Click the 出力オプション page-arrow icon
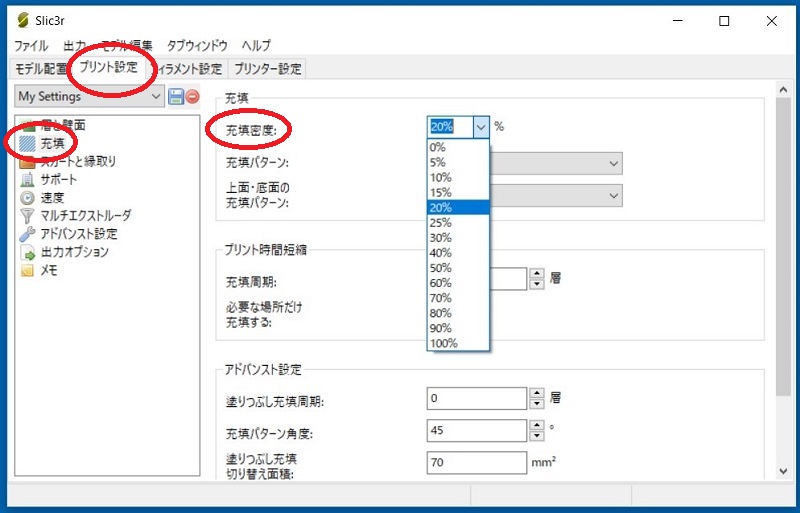 point(27,252)
